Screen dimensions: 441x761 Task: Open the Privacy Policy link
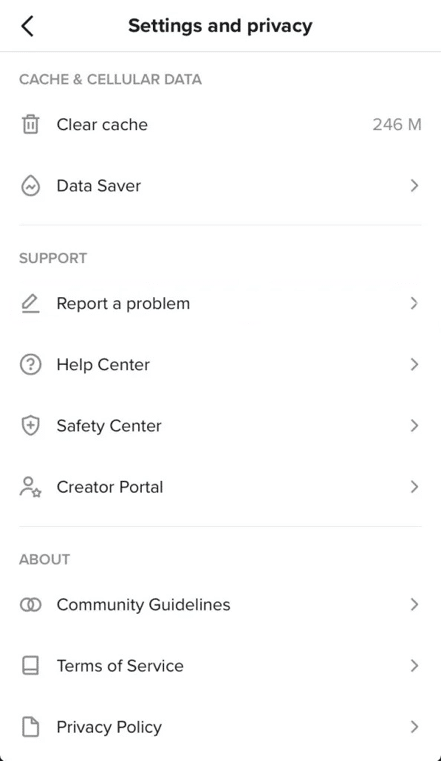pos(220,727)
